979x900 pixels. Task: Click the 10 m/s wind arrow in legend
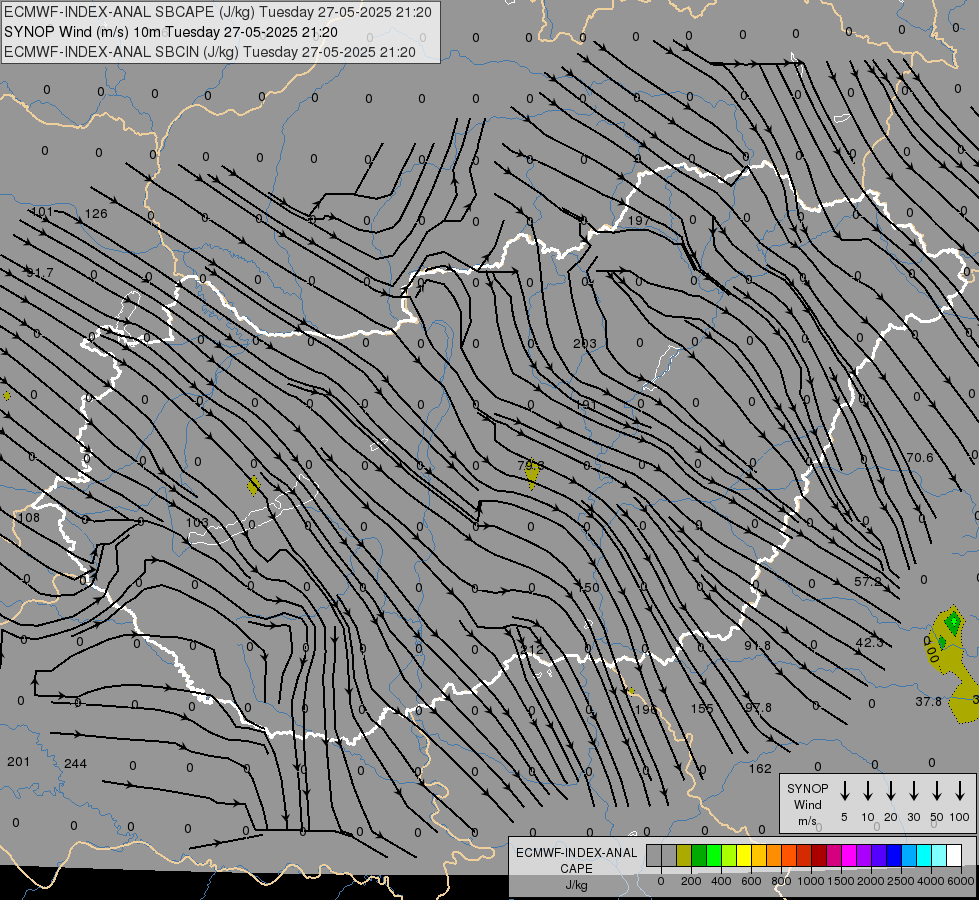point(868,790)
